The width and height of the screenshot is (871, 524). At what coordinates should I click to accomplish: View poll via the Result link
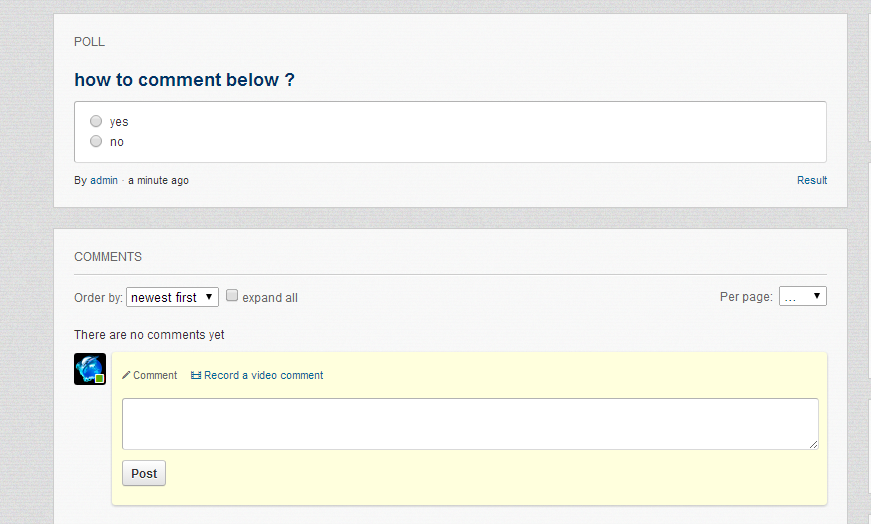point(811,180)
